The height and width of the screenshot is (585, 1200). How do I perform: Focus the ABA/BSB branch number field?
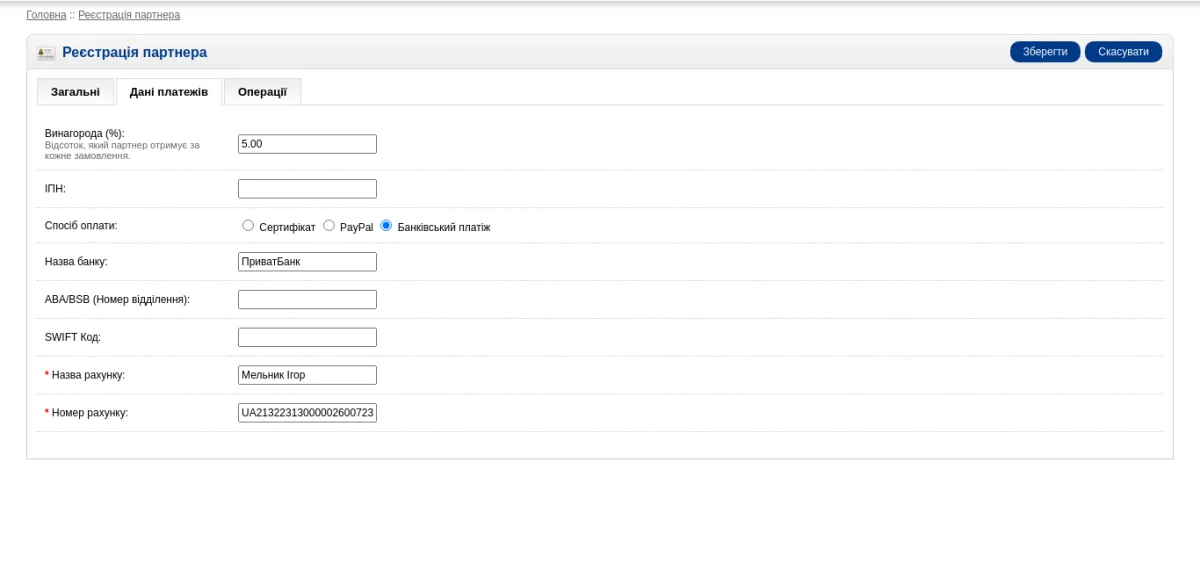307,300
